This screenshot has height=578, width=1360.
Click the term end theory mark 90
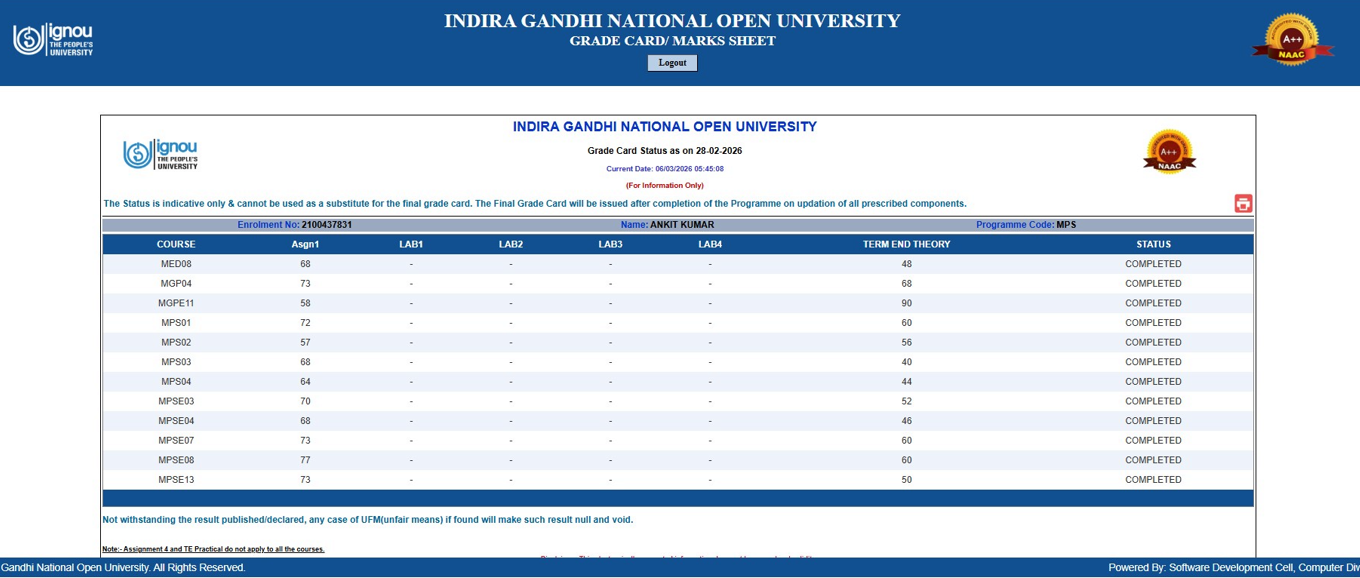click(906, 303)
